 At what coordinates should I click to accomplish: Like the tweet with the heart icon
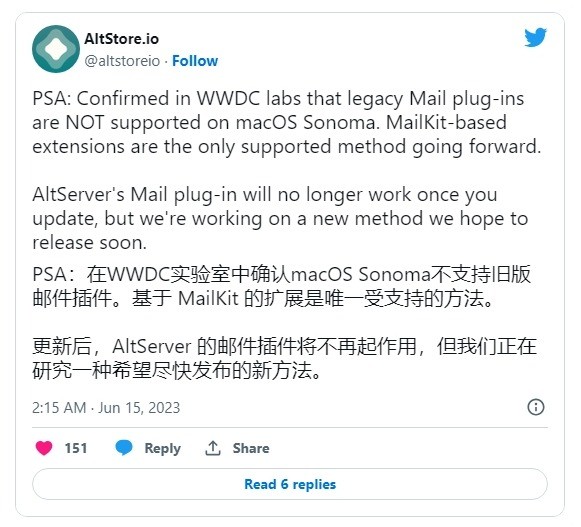pos(44,448)
